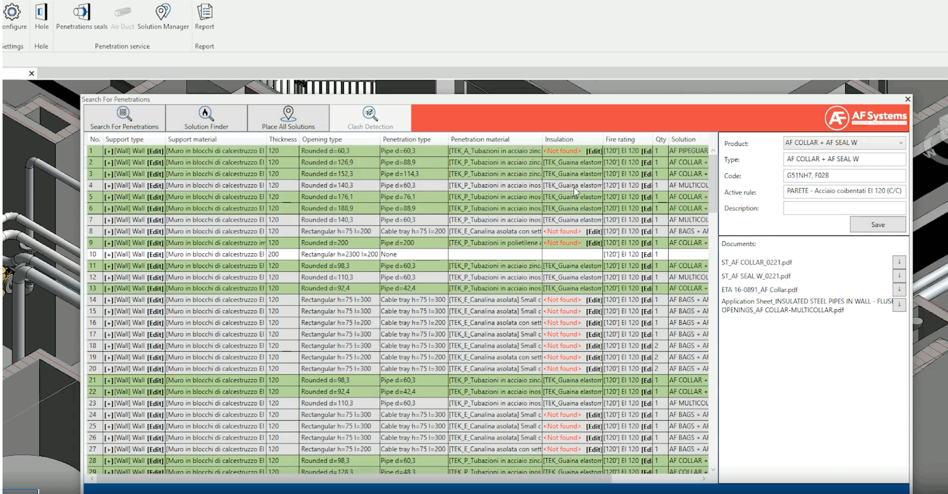Screen dimensions: 948x494
Task: Expand row 14 support type with [+]
Action: point(109,300)
